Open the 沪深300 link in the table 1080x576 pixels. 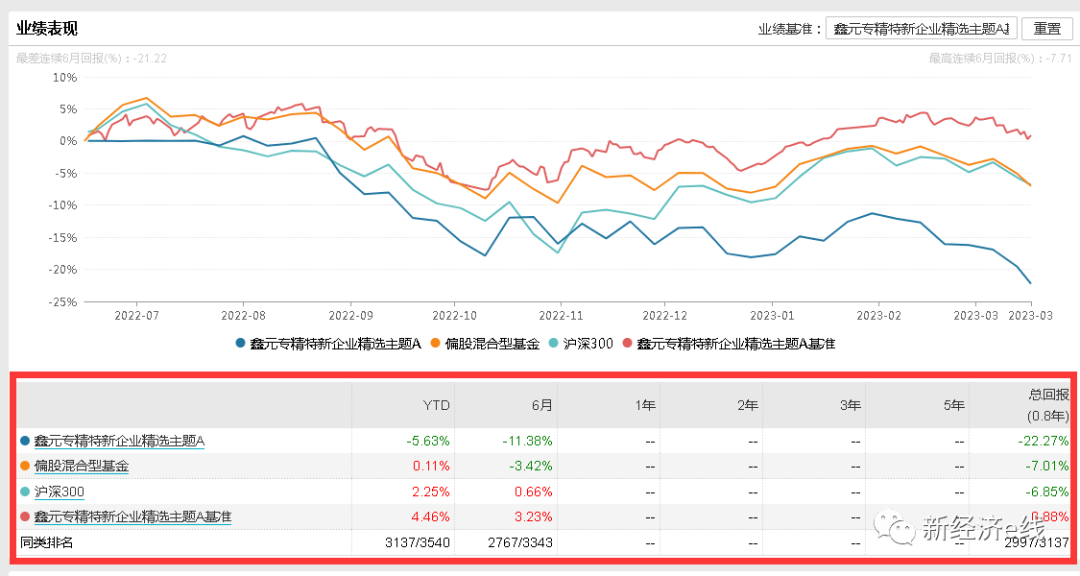coord(59,491)
